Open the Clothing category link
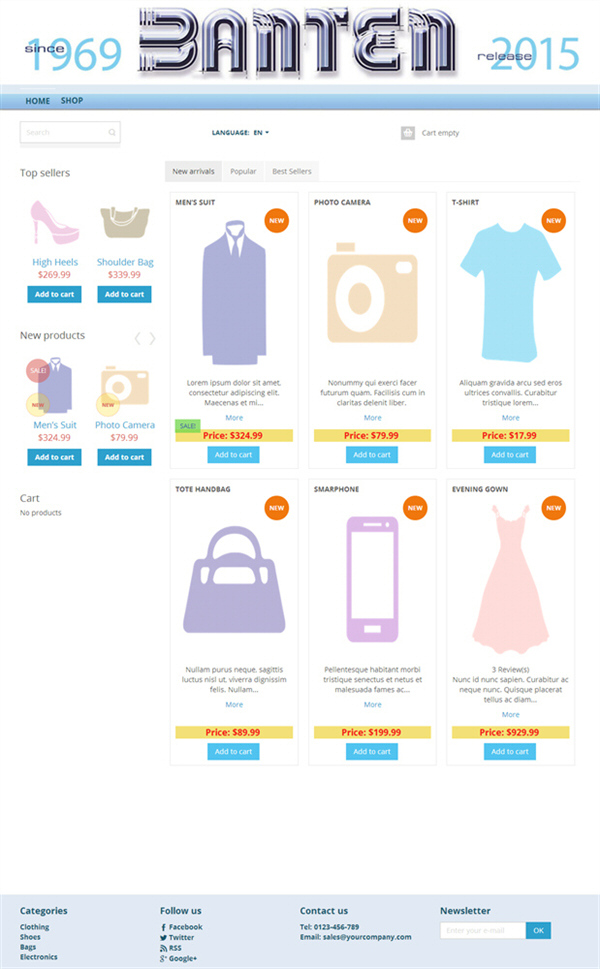Screen dimensions: 600x969 coord(35,927)
